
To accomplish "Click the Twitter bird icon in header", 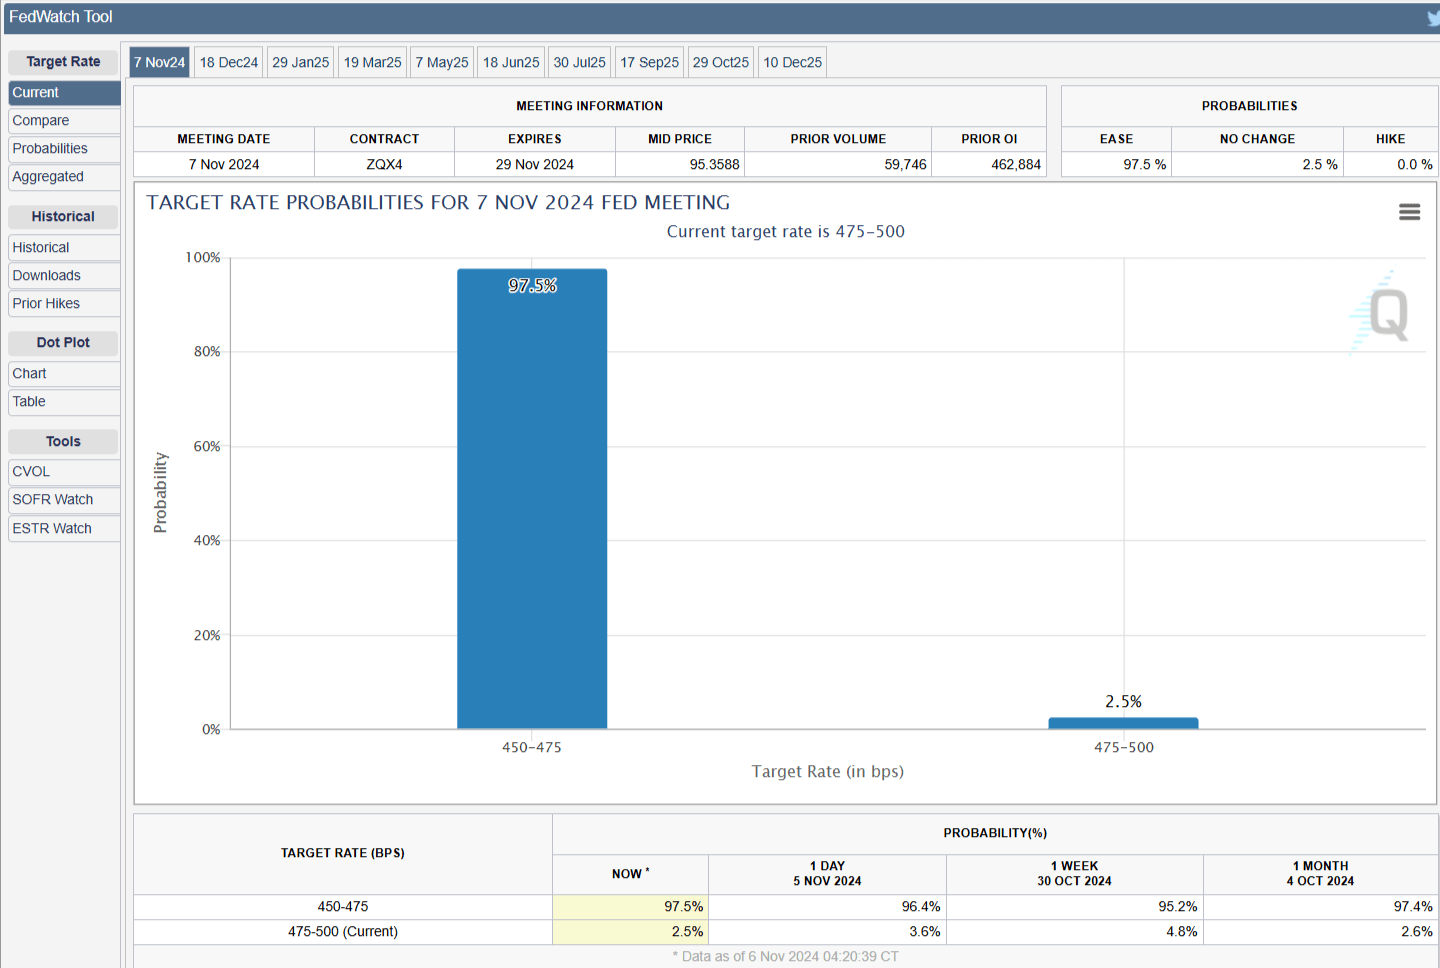I will point(1433,17).
